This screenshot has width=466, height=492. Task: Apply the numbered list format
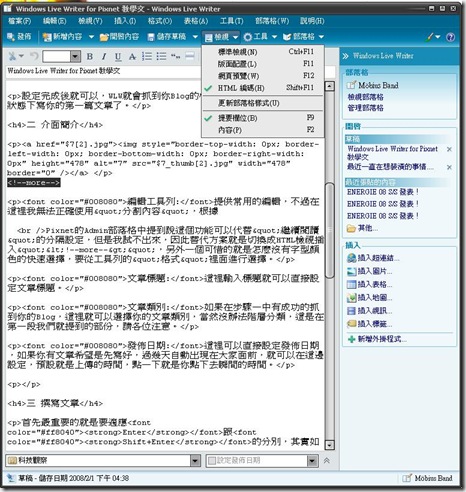click(x=147, y=56)
